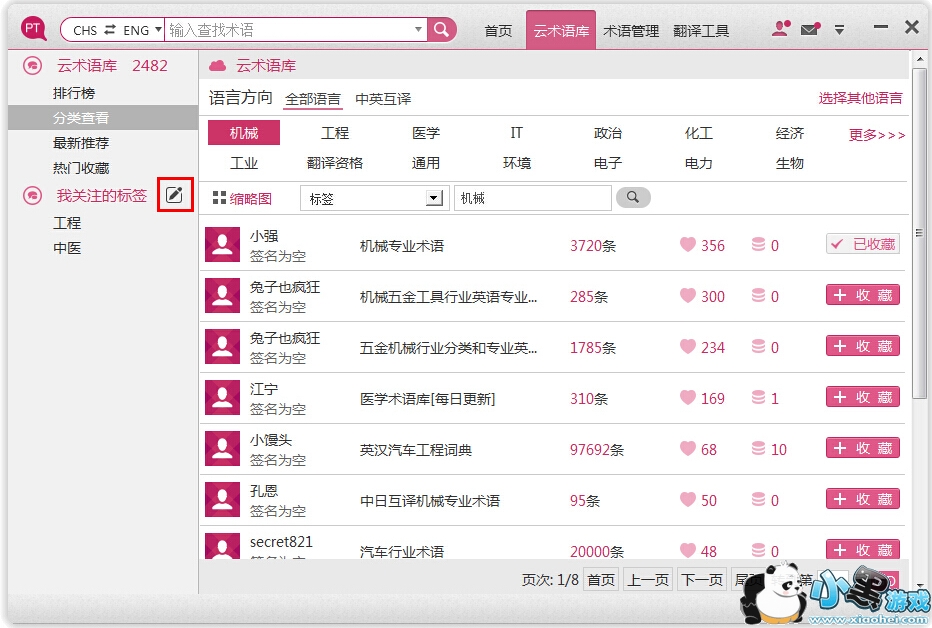Click the heart icon for 小强's glossary
Viewport: 932px width, 628px height.
click(687, 244)
